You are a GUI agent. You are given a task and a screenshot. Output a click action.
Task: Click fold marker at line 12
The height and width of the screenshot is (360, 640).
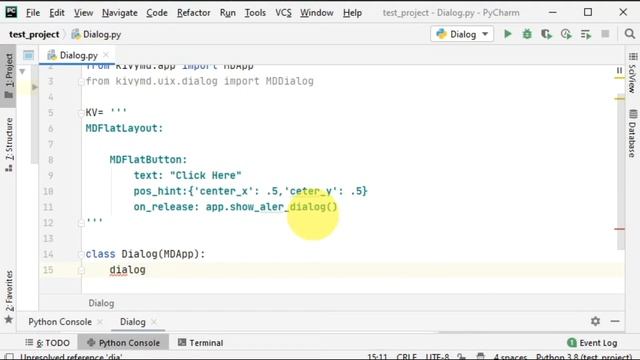[x=81, y=223]
